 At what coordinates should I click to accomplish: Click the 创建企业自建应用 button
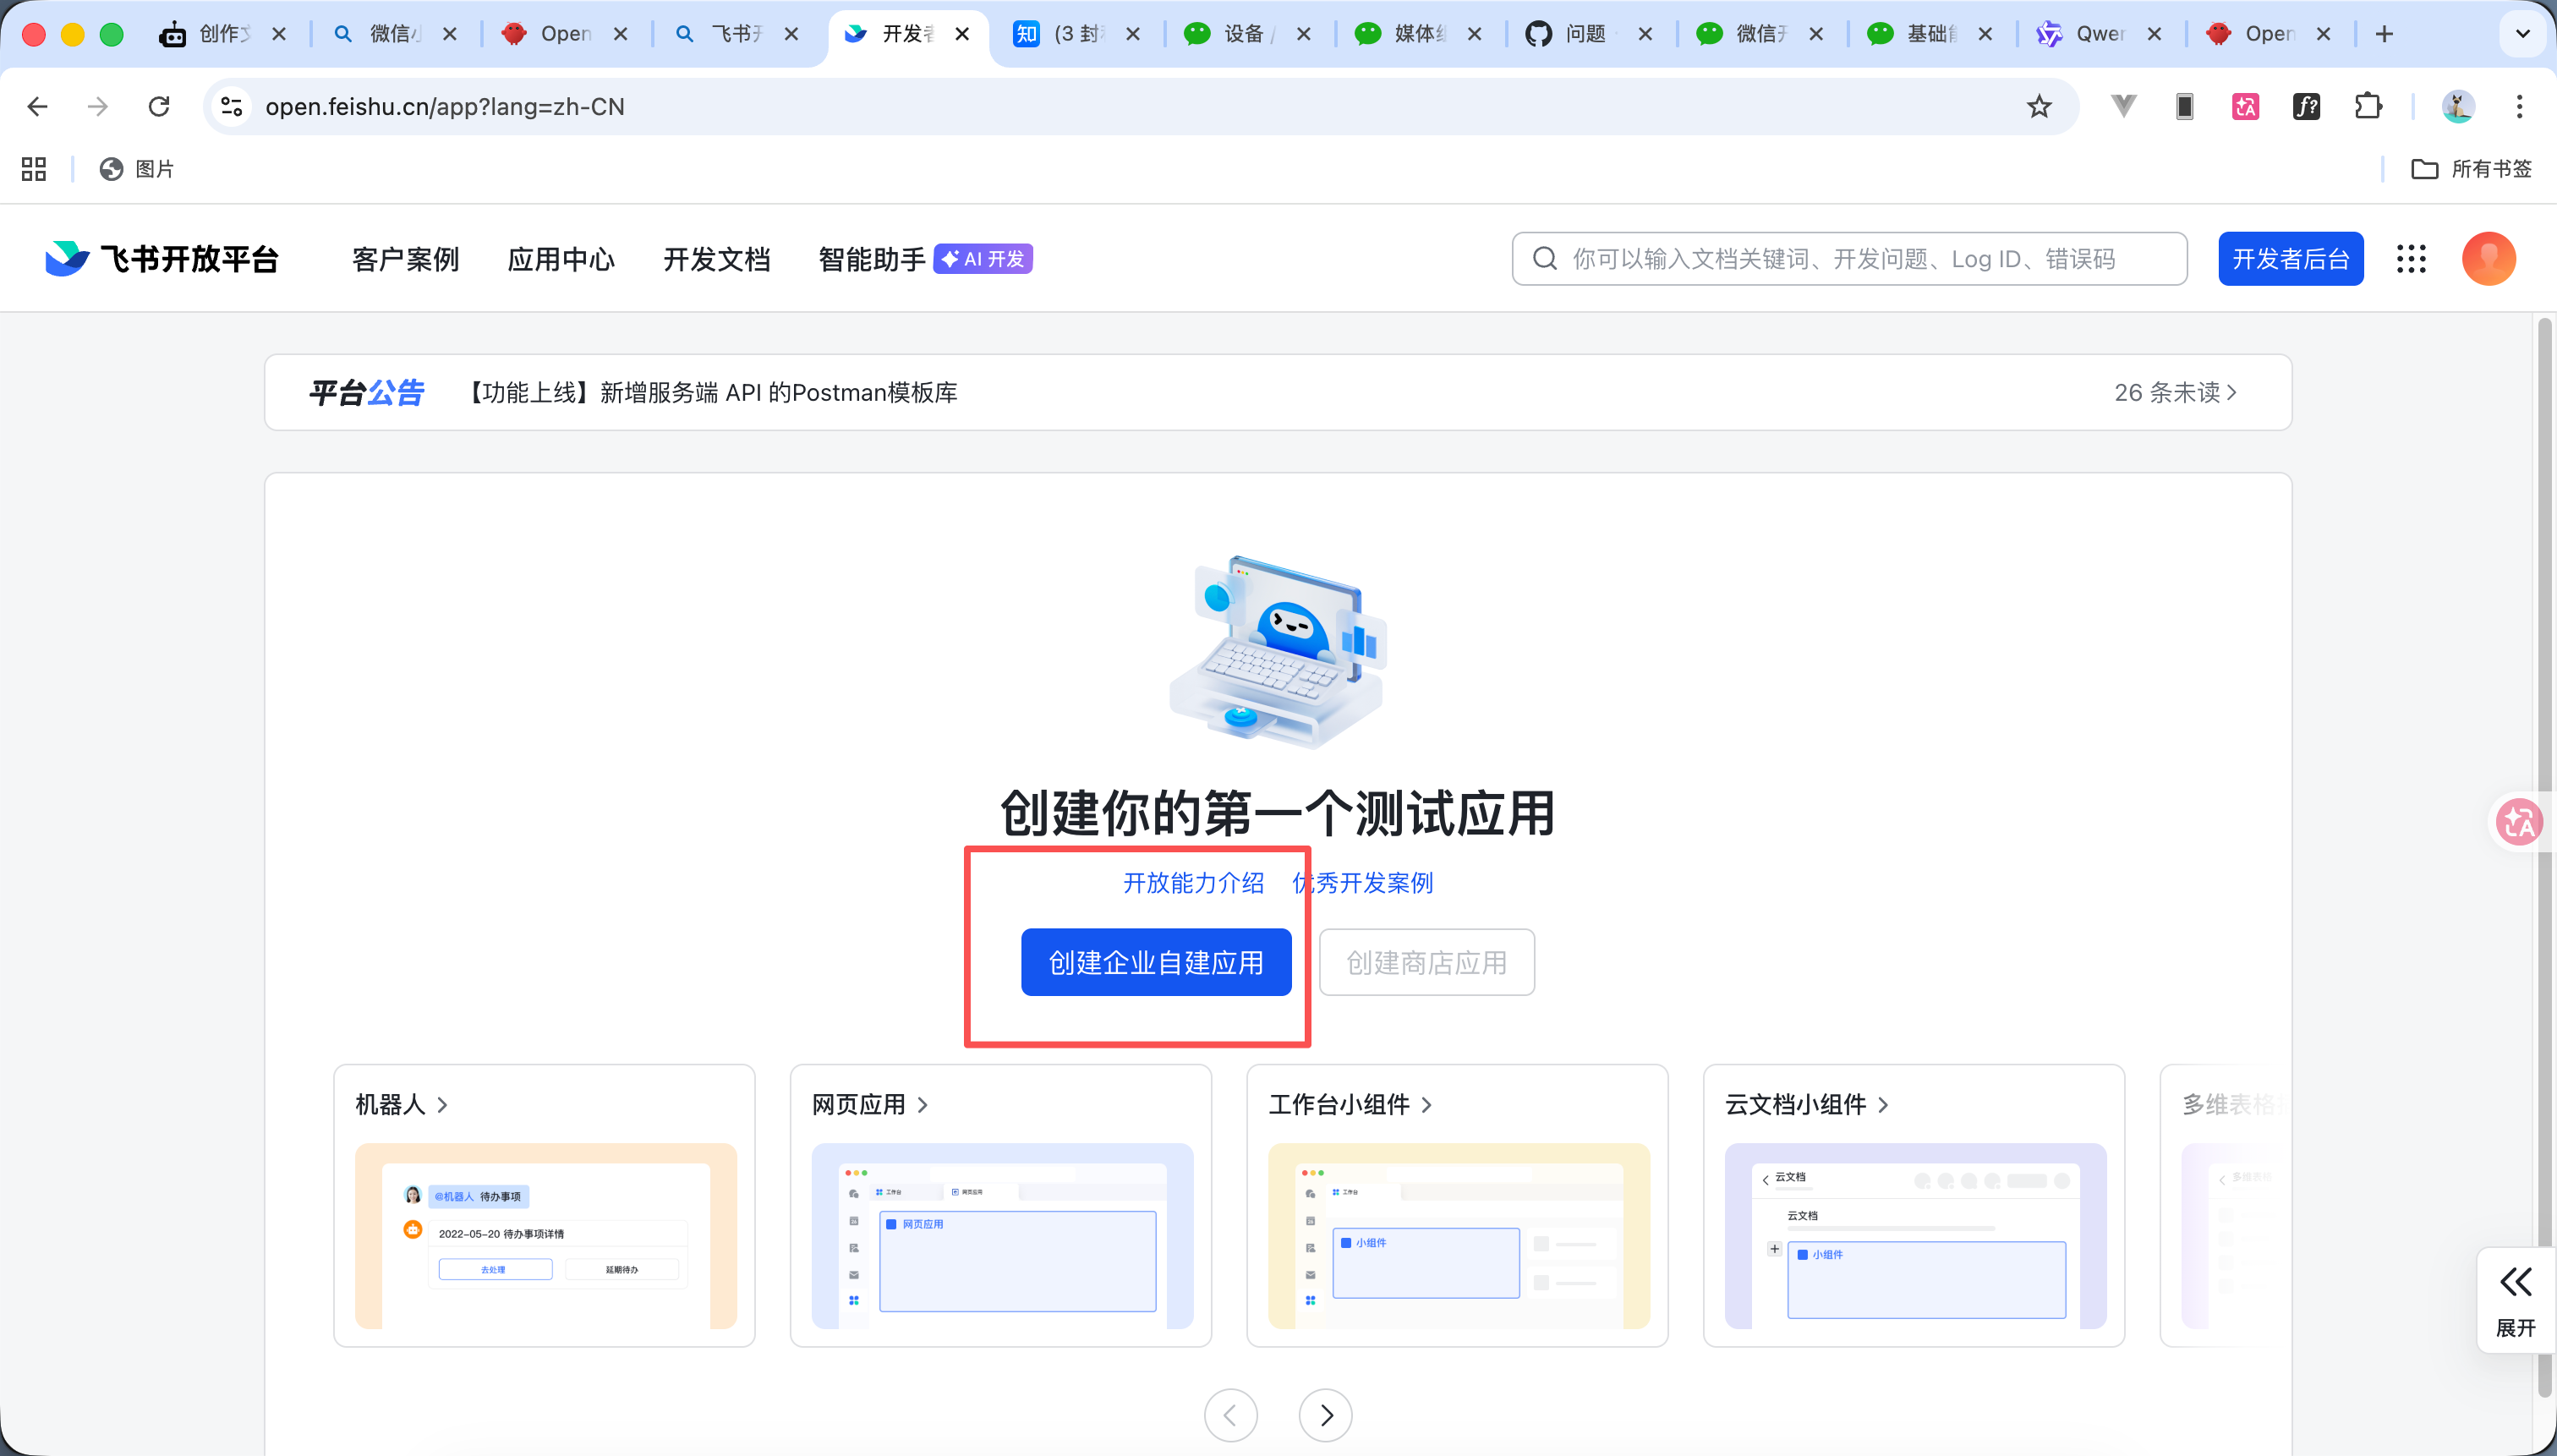pos(1155,961)
